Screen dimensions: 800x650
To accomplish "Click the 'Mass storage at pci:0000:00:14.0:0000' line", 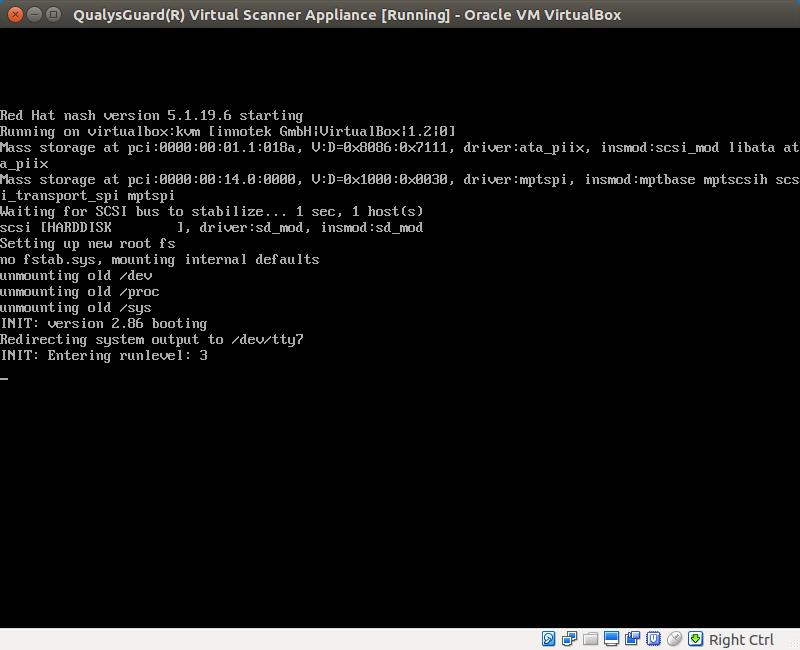I will pyautogui.click(x=400, y=180).
